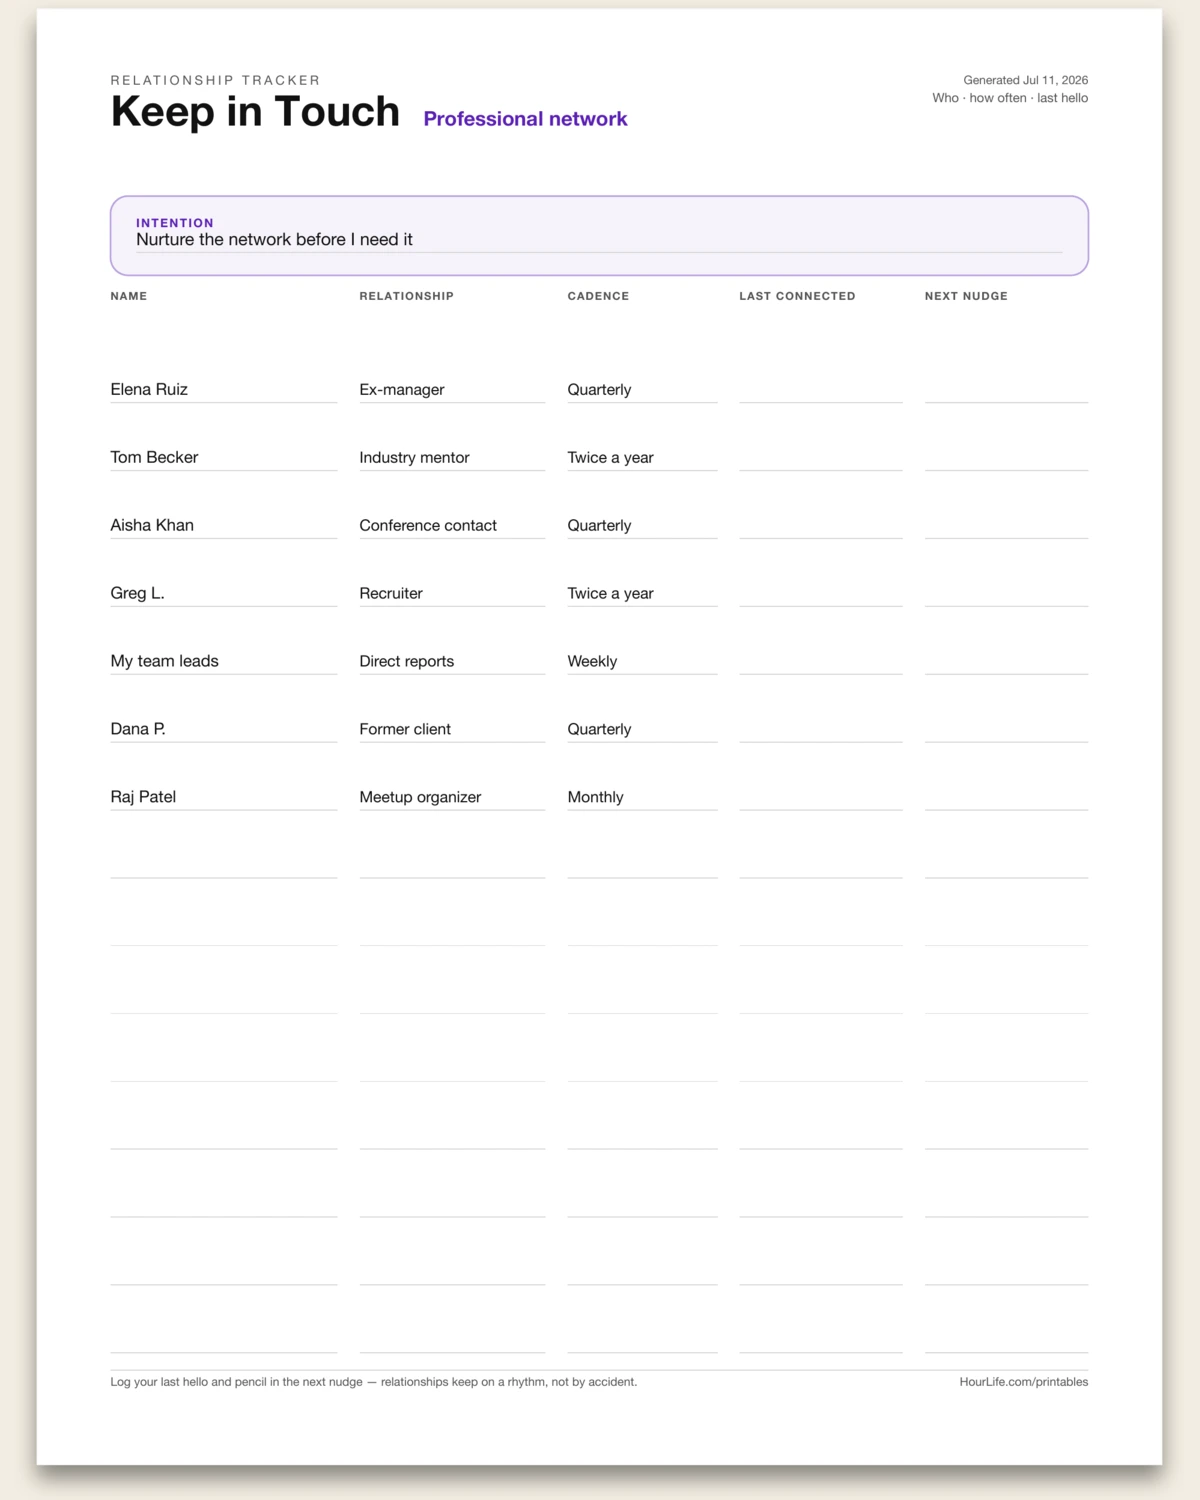
Task: Click the NAME column header
Action: [x=129, y=296]
